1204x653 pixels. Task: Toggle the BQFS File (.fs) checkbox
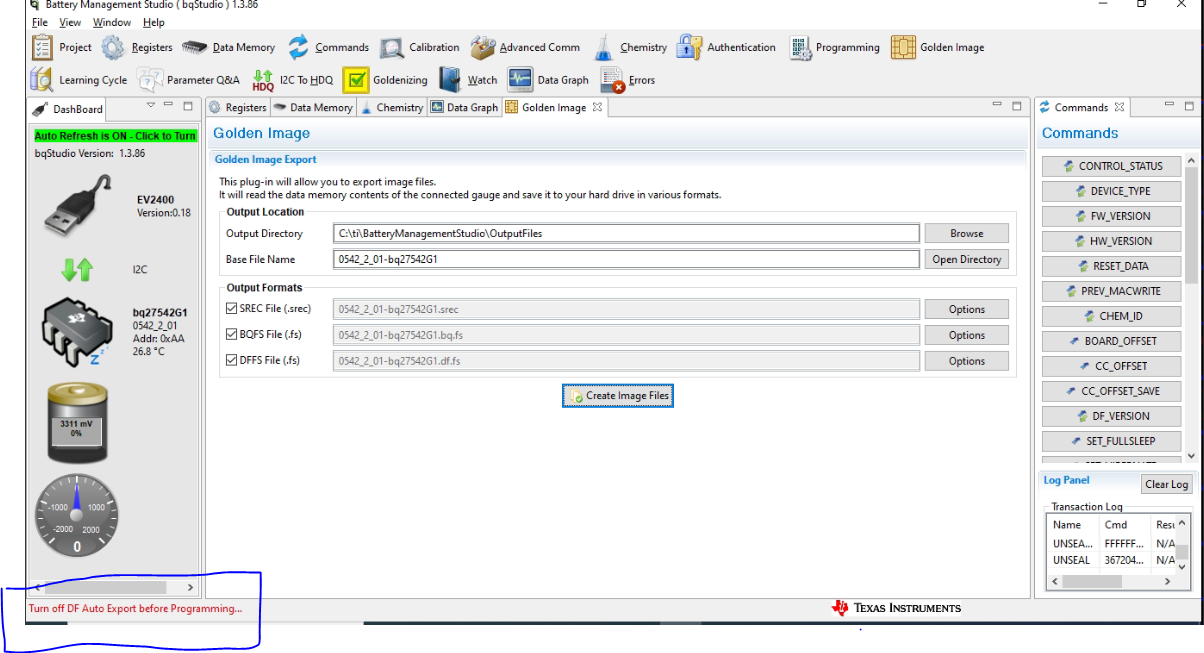tap(232, 335)
